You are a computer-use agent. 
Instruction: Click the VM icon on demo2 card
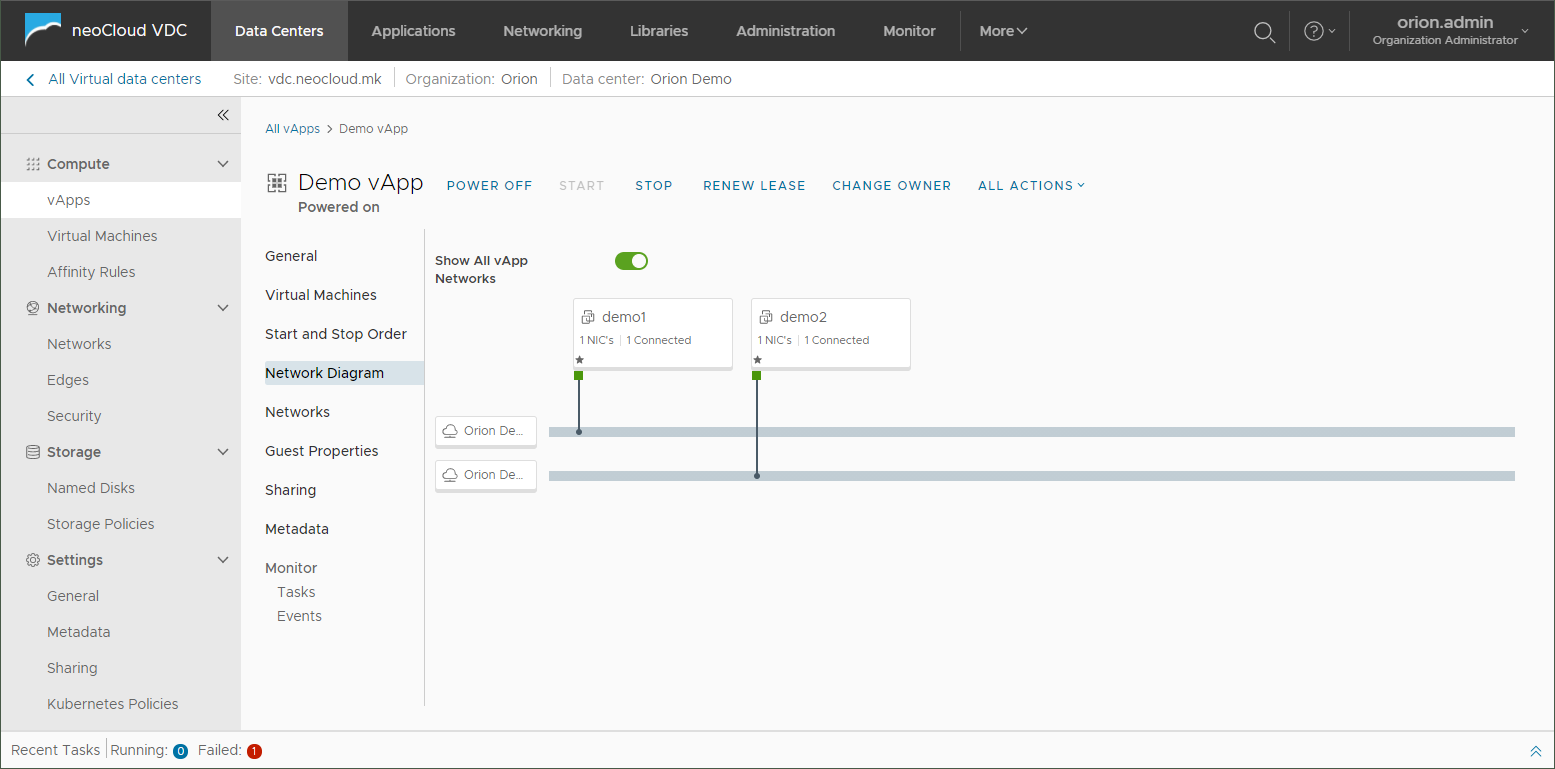point(766,317)
